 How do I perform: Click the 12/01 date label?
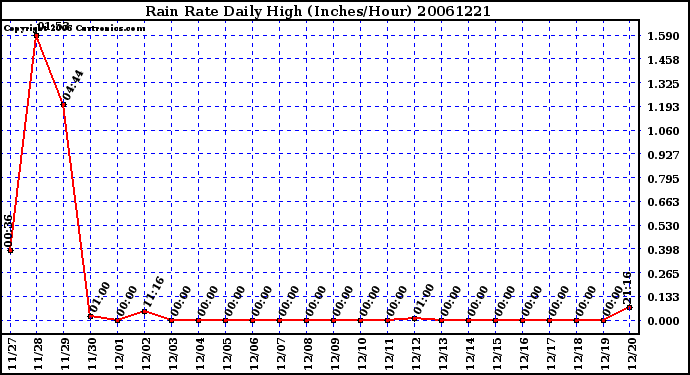point(119,354)
